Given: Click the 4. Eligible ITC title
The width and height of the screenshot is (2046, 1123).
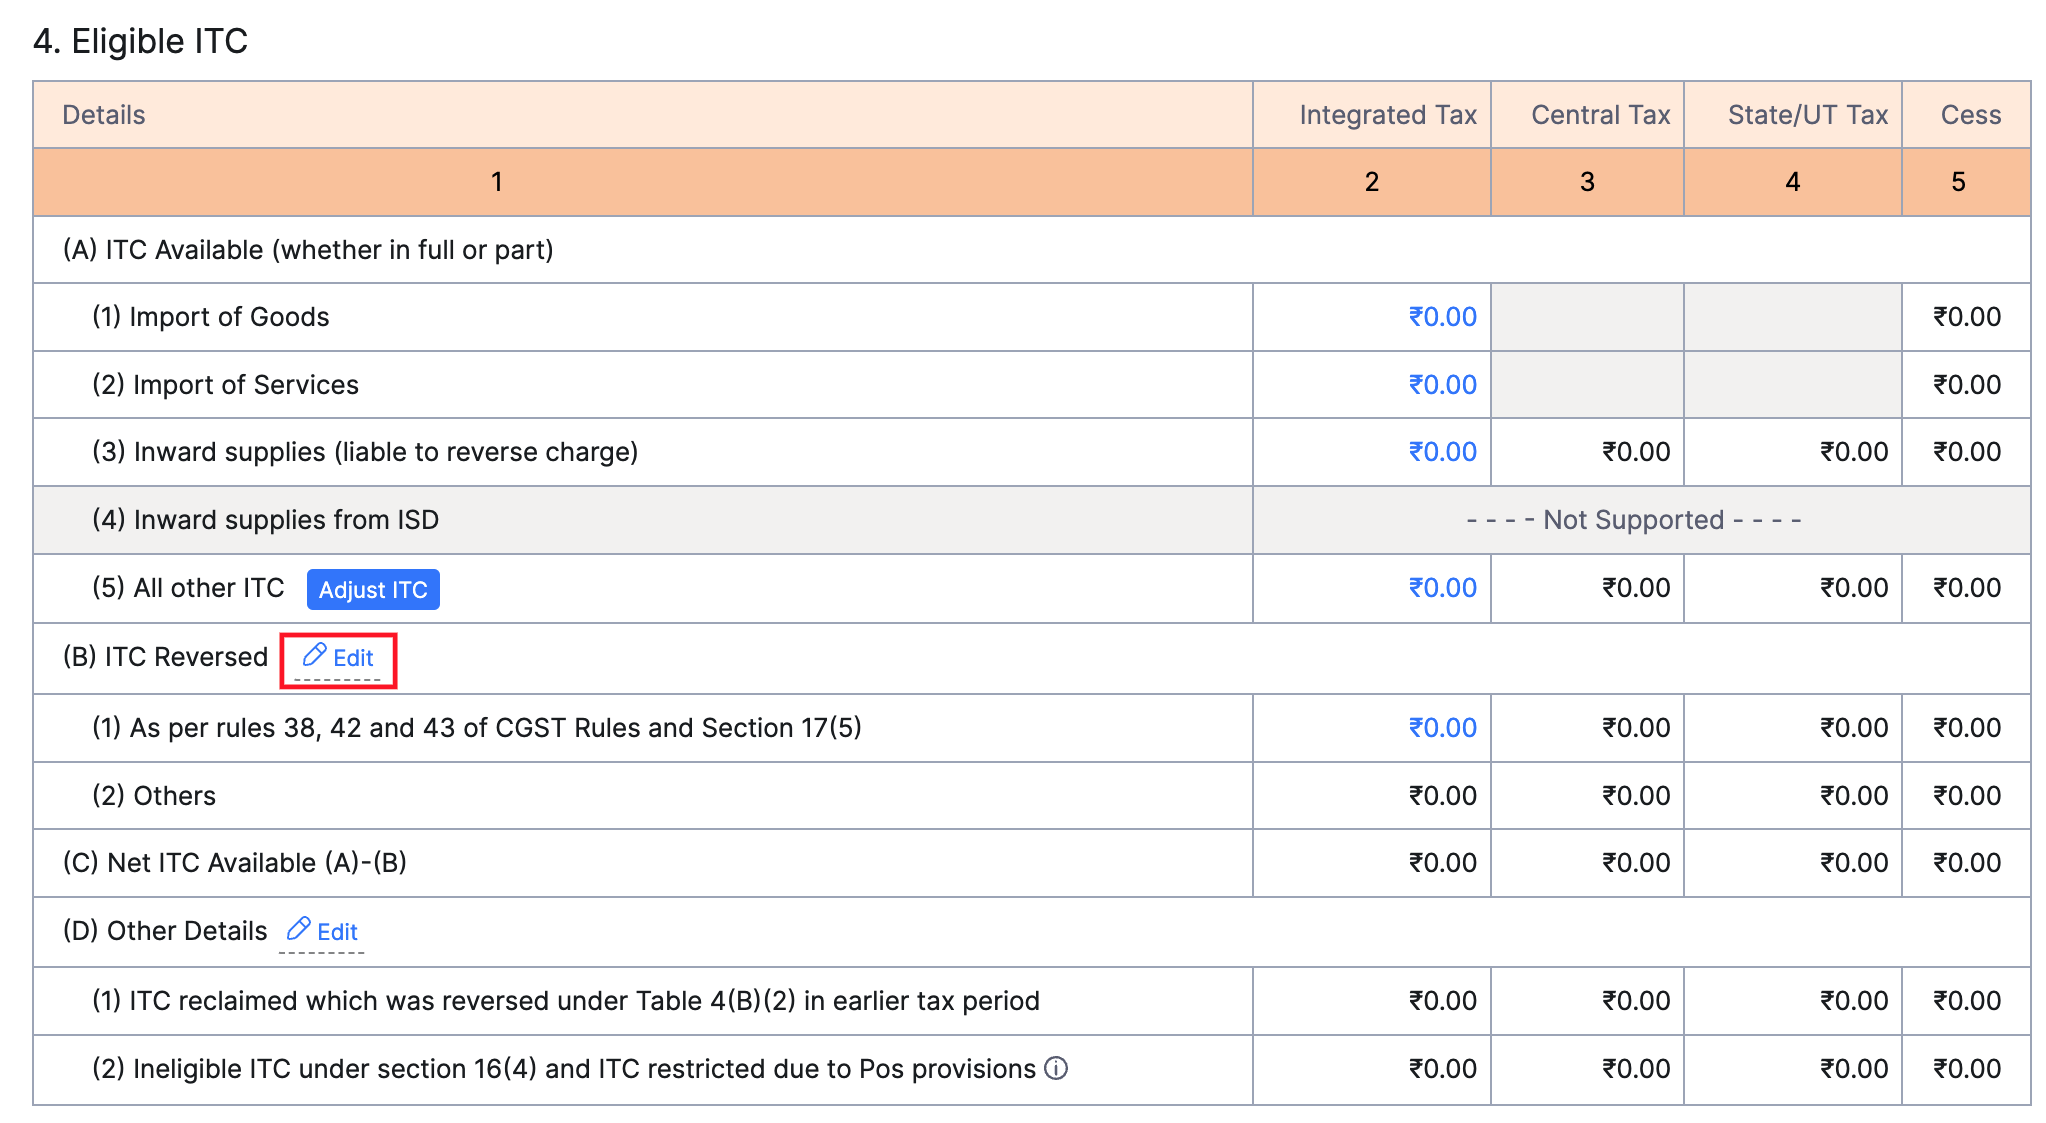Looking at the screenshot, I should tap(140, 41).
